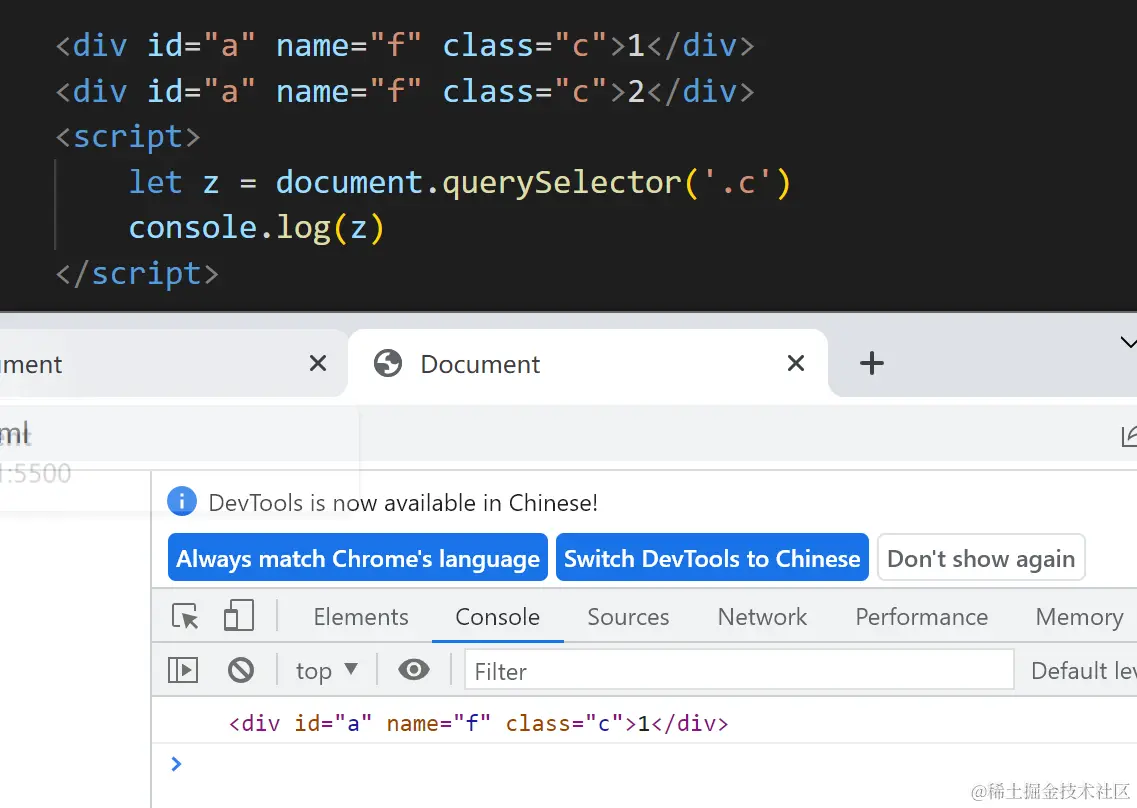Open the Sources tab
The width and height of the screenshot is (1137, 808).
click(628, 617)
